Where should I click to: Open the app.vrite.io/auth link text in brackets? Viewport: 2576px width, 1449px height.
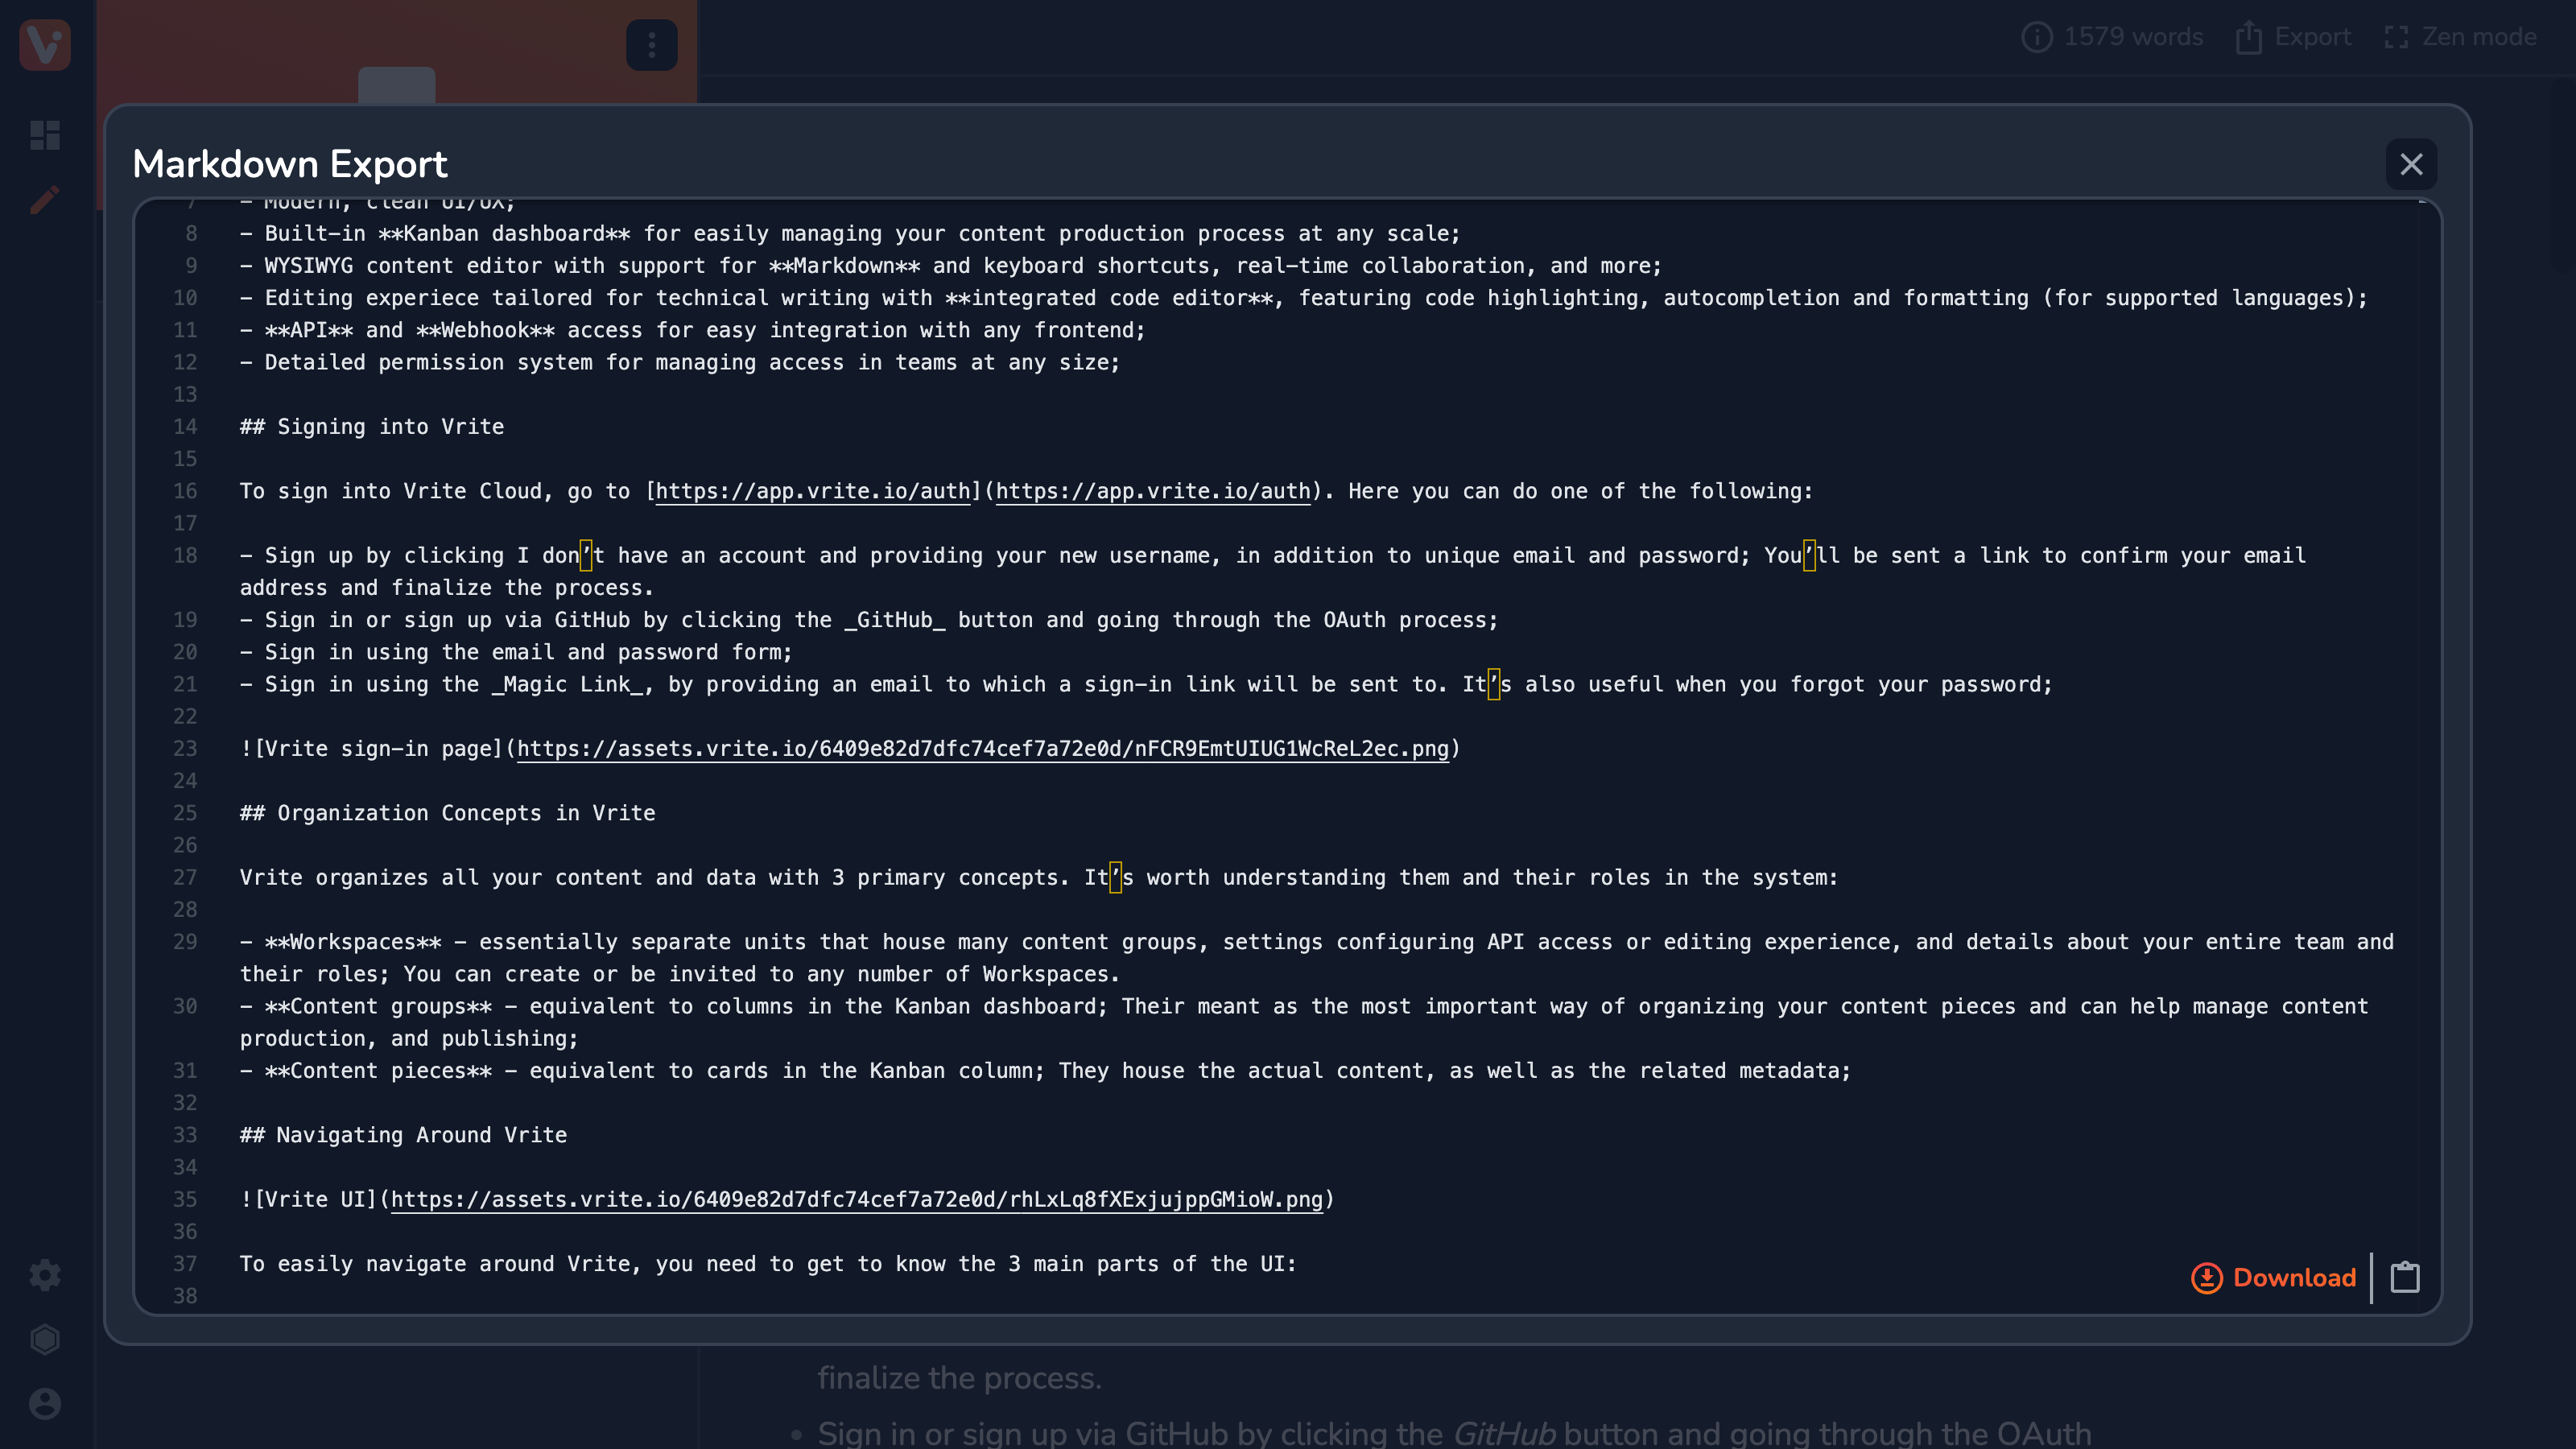click(813, 491)
